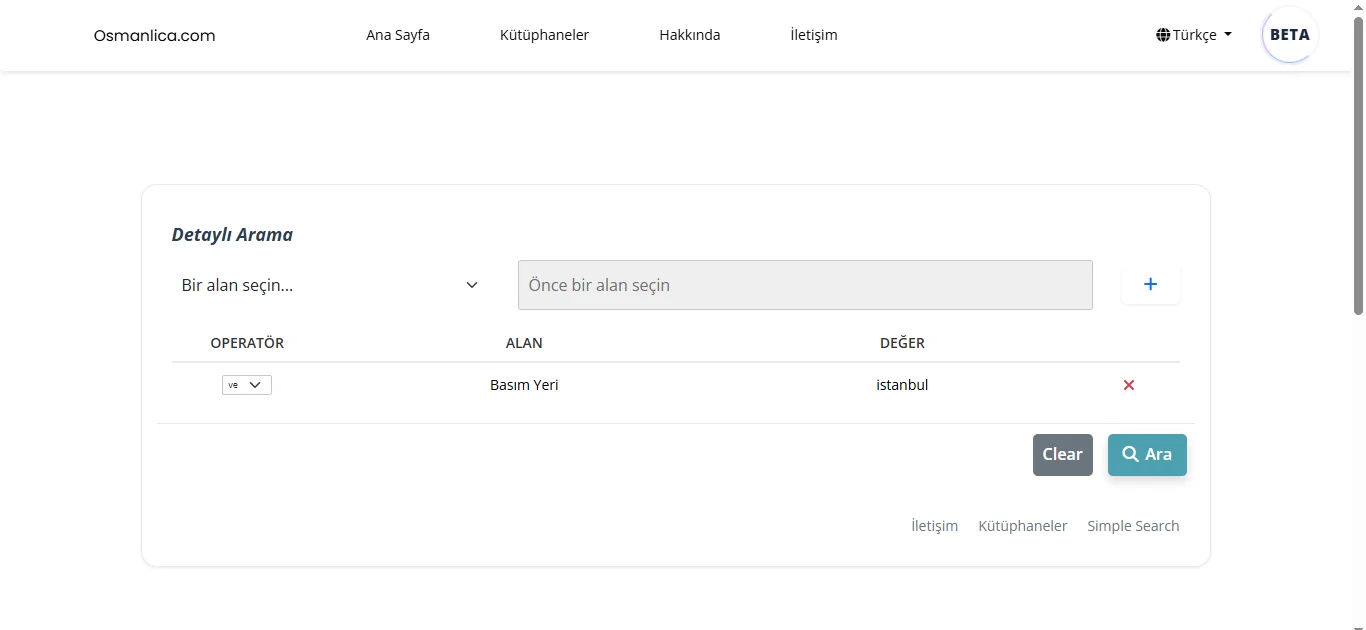1366x630 pixels.
Task: Click the 'Detaylı Arama' heading
Action: [x=232, y=235]
